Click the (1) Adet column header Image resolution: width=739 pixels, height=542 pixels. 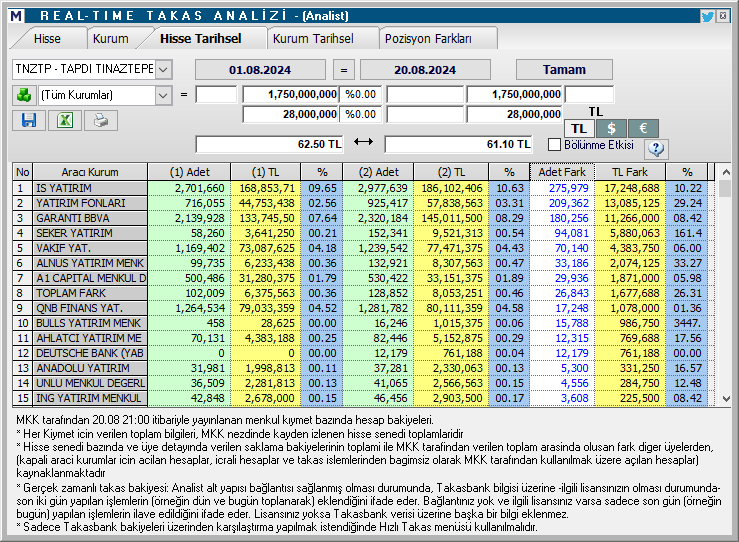(189, 172)
